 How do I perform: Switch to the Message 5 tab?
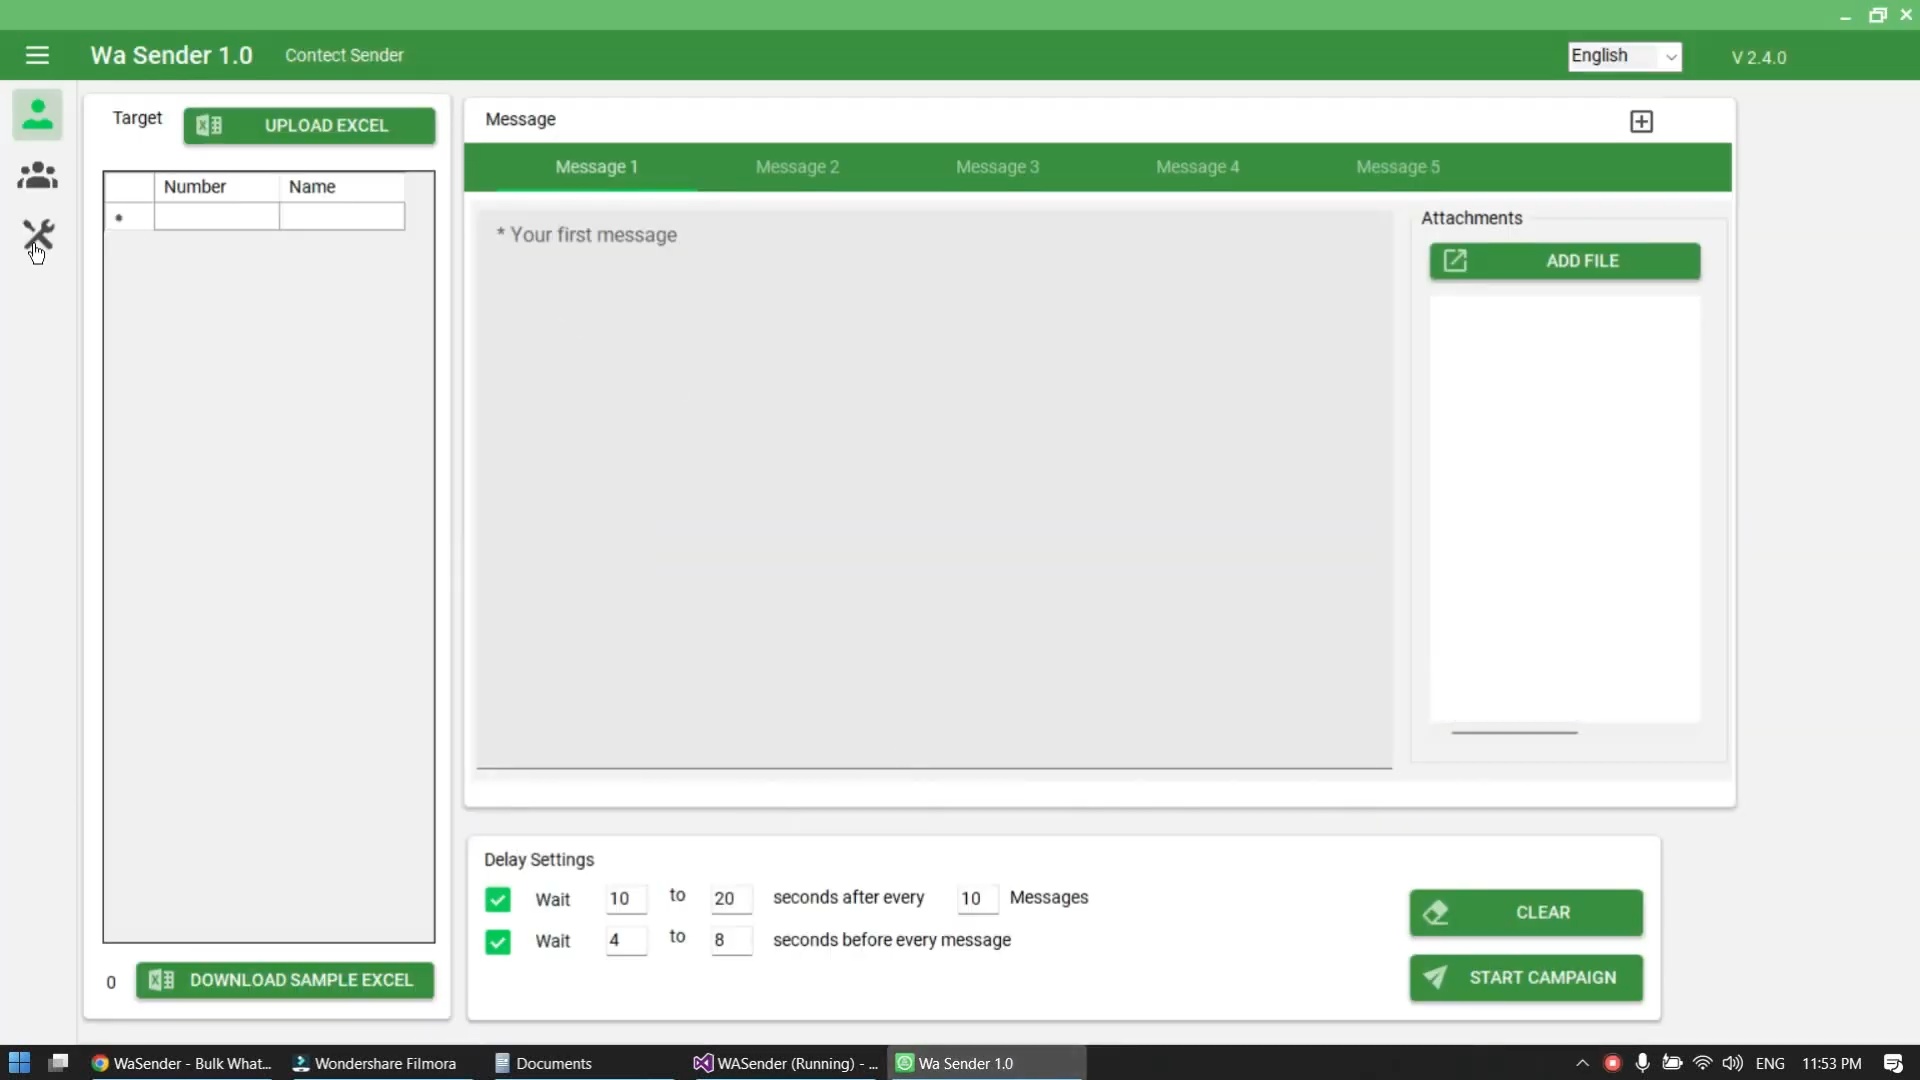coord(1397,167)
